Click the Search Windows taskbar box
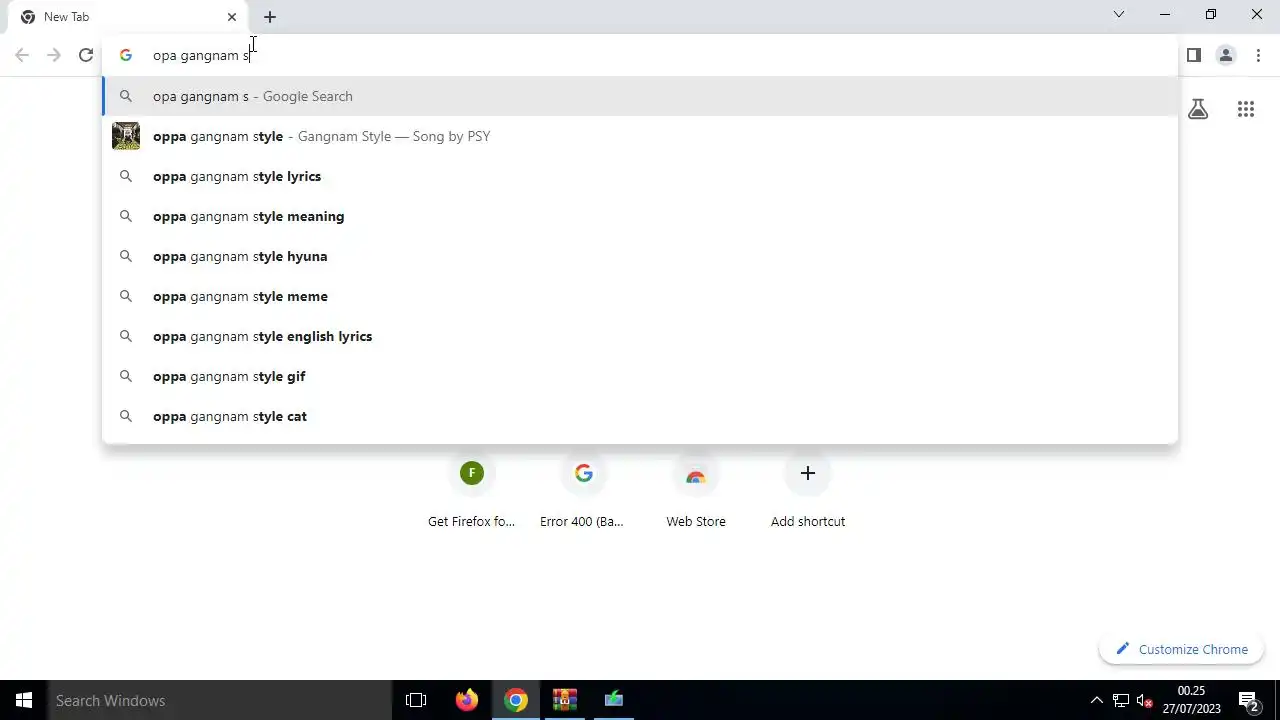Image resolution: width=1280 pixels, height=720 pixels. 220,700
